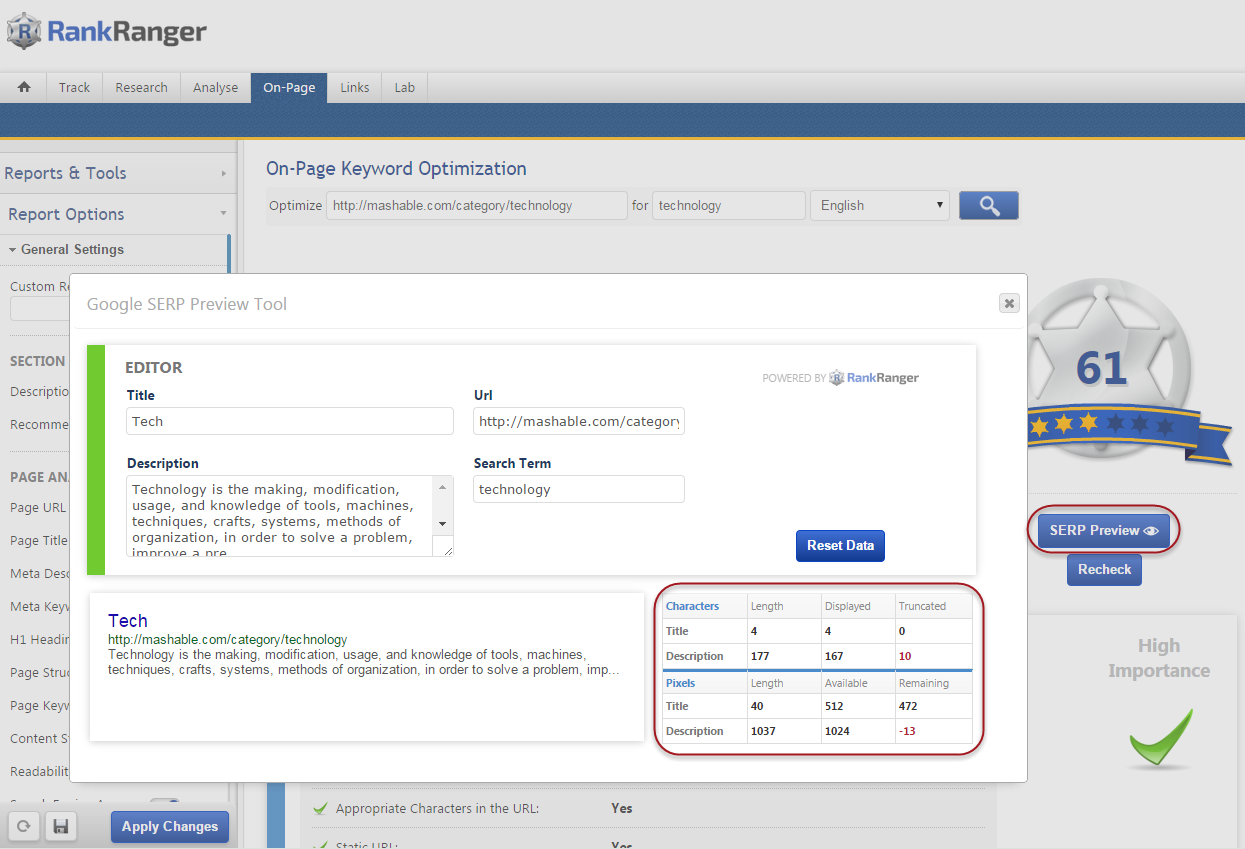Close the Google SERP Preview Tool dialog
Image resolution: width=1245 pixels, height=849 pixels.
tap(1009, 303)
